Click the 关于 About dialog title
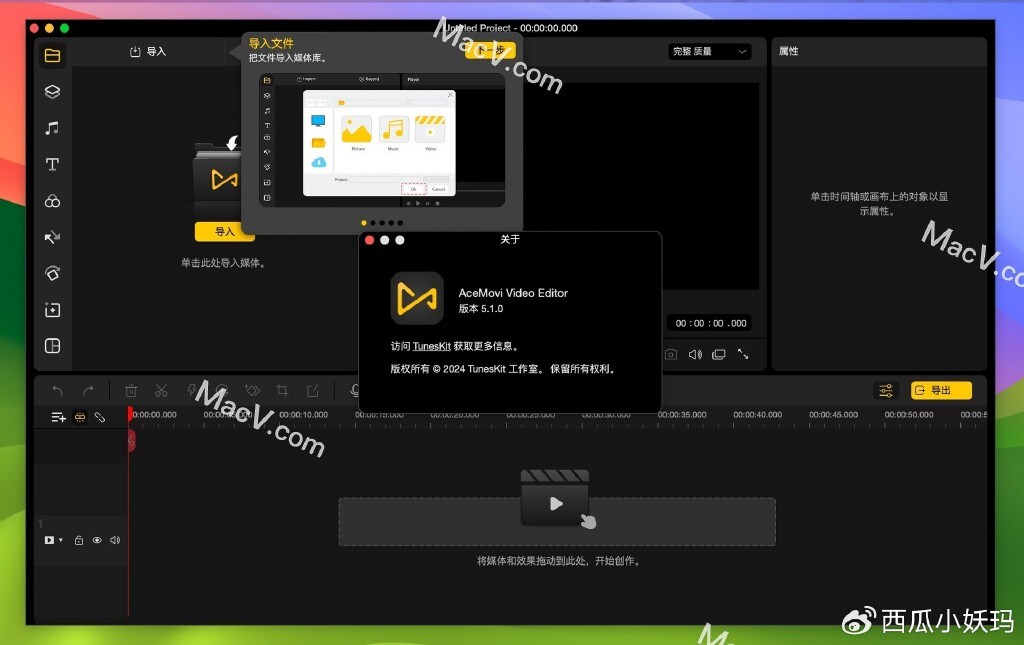Image resolution: width=1024 pixels, height=645 pixels. point(510,240)
